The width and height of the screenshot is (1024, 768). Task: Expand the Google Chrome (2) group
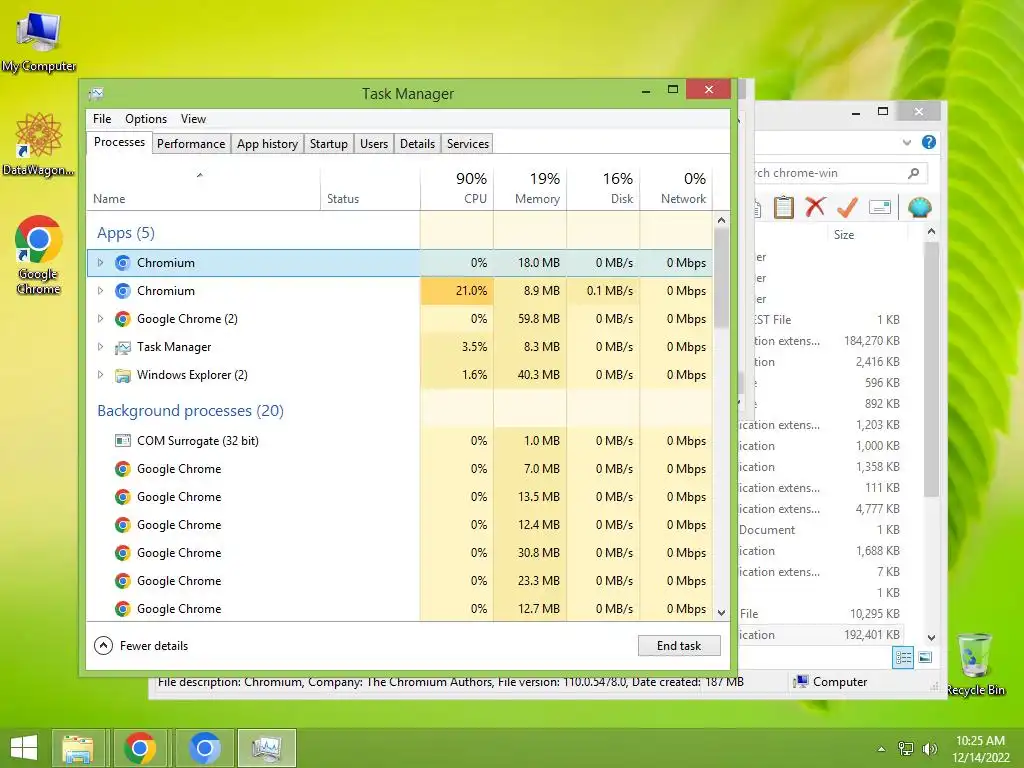pos(100,319)
